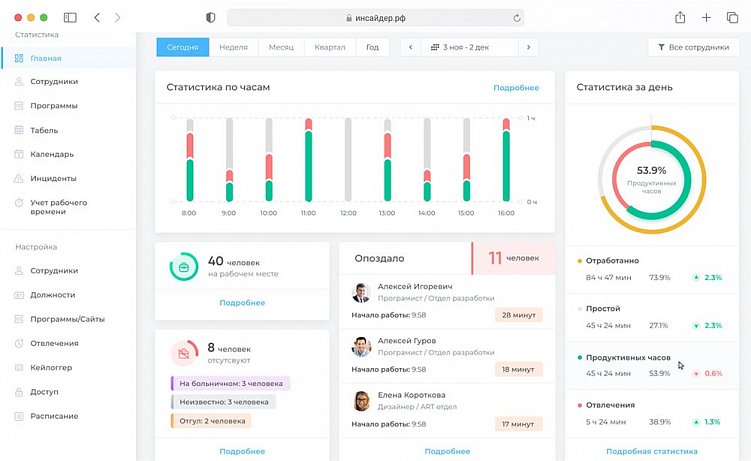Show the browser tab overview icon

(x=732, y=18)
